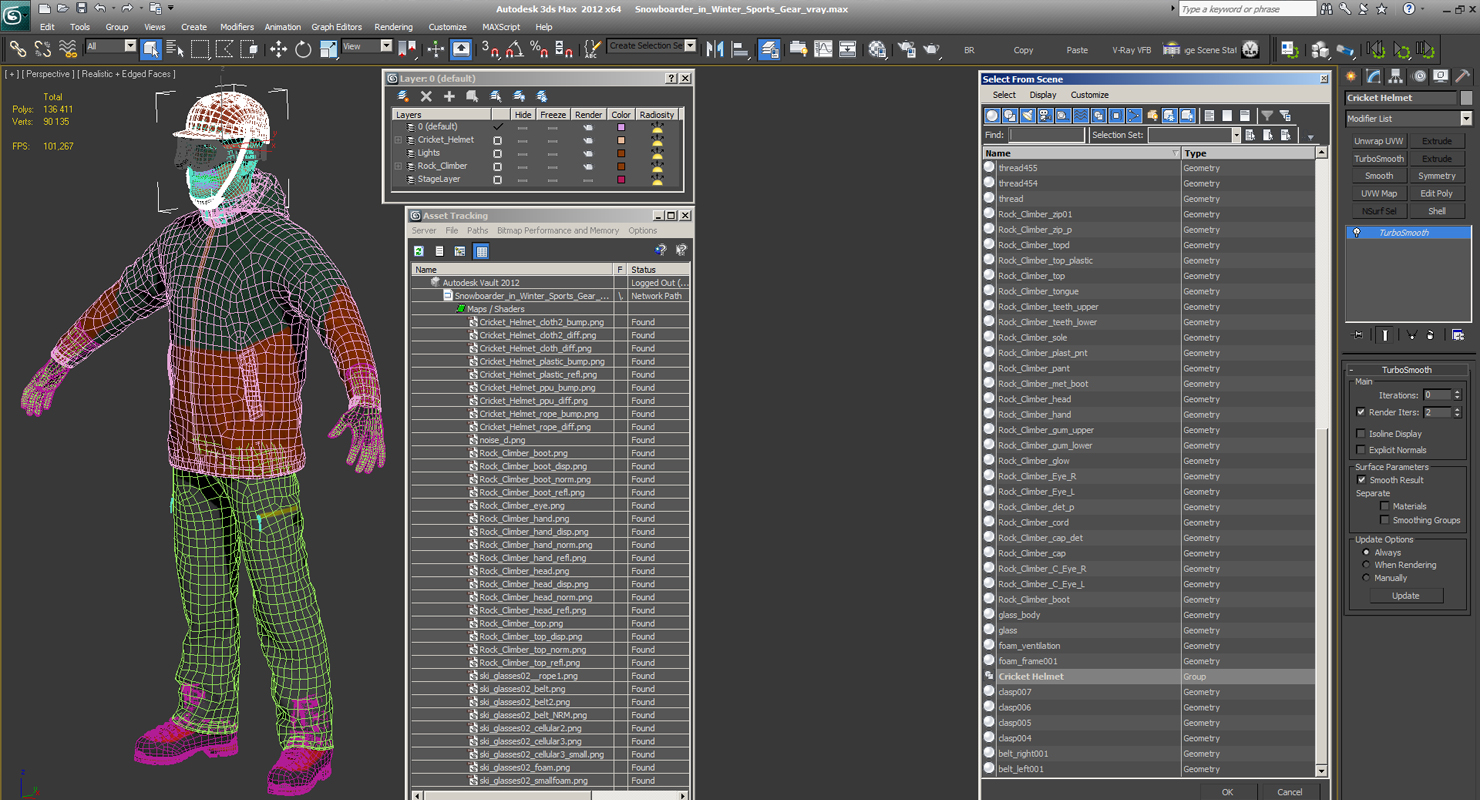Confirm Select From Scene with OK

point(1227,792)
